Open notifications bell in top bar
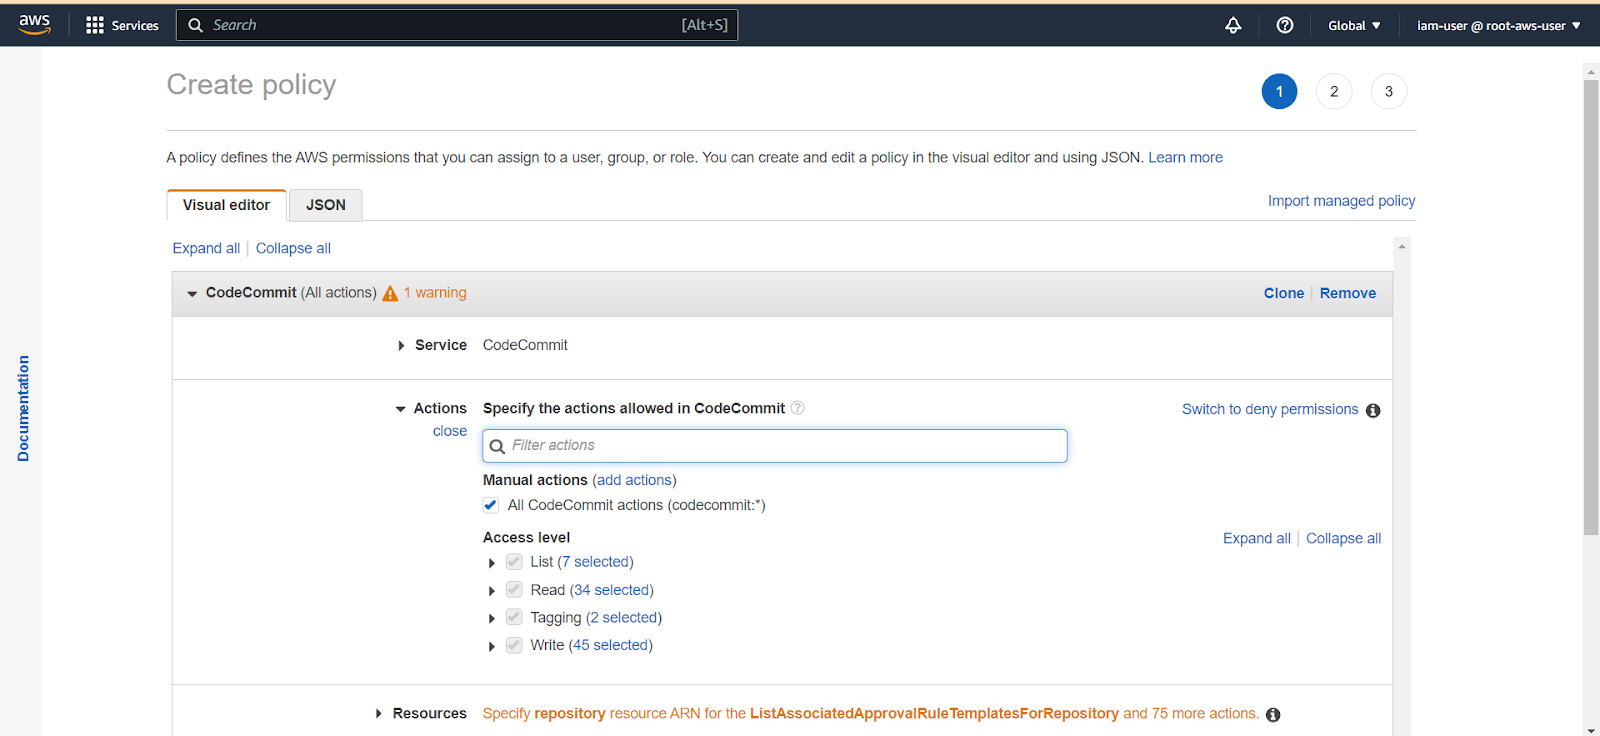1600x736 pixels. tap(1233, 25)
